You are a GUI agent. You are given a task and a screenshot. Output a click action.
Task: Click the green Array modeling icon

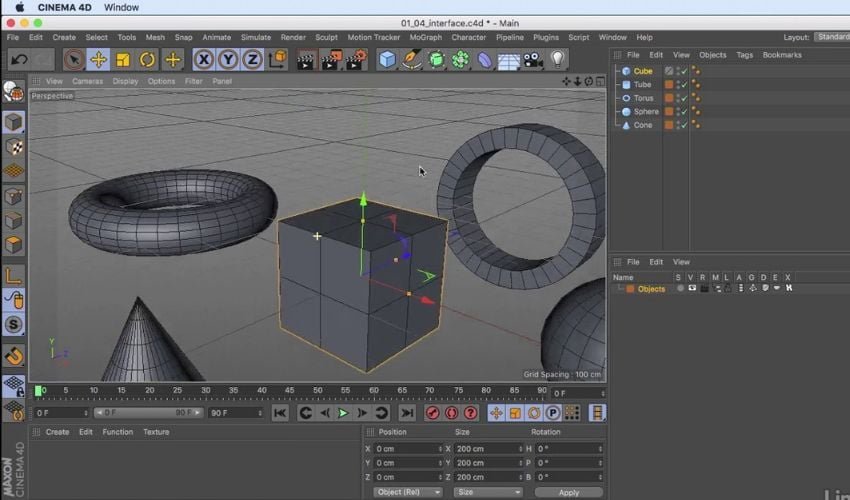pyautogui.click(x=460, y=59)
